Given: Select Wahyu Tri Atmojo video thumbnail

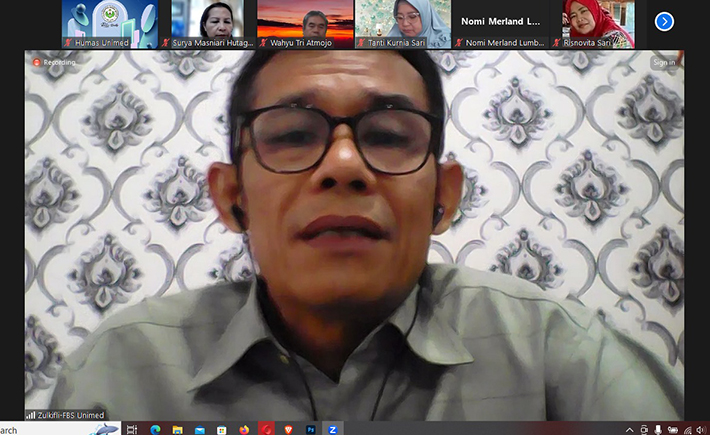Looking at the screenshot, I should (x=305, y=24).
